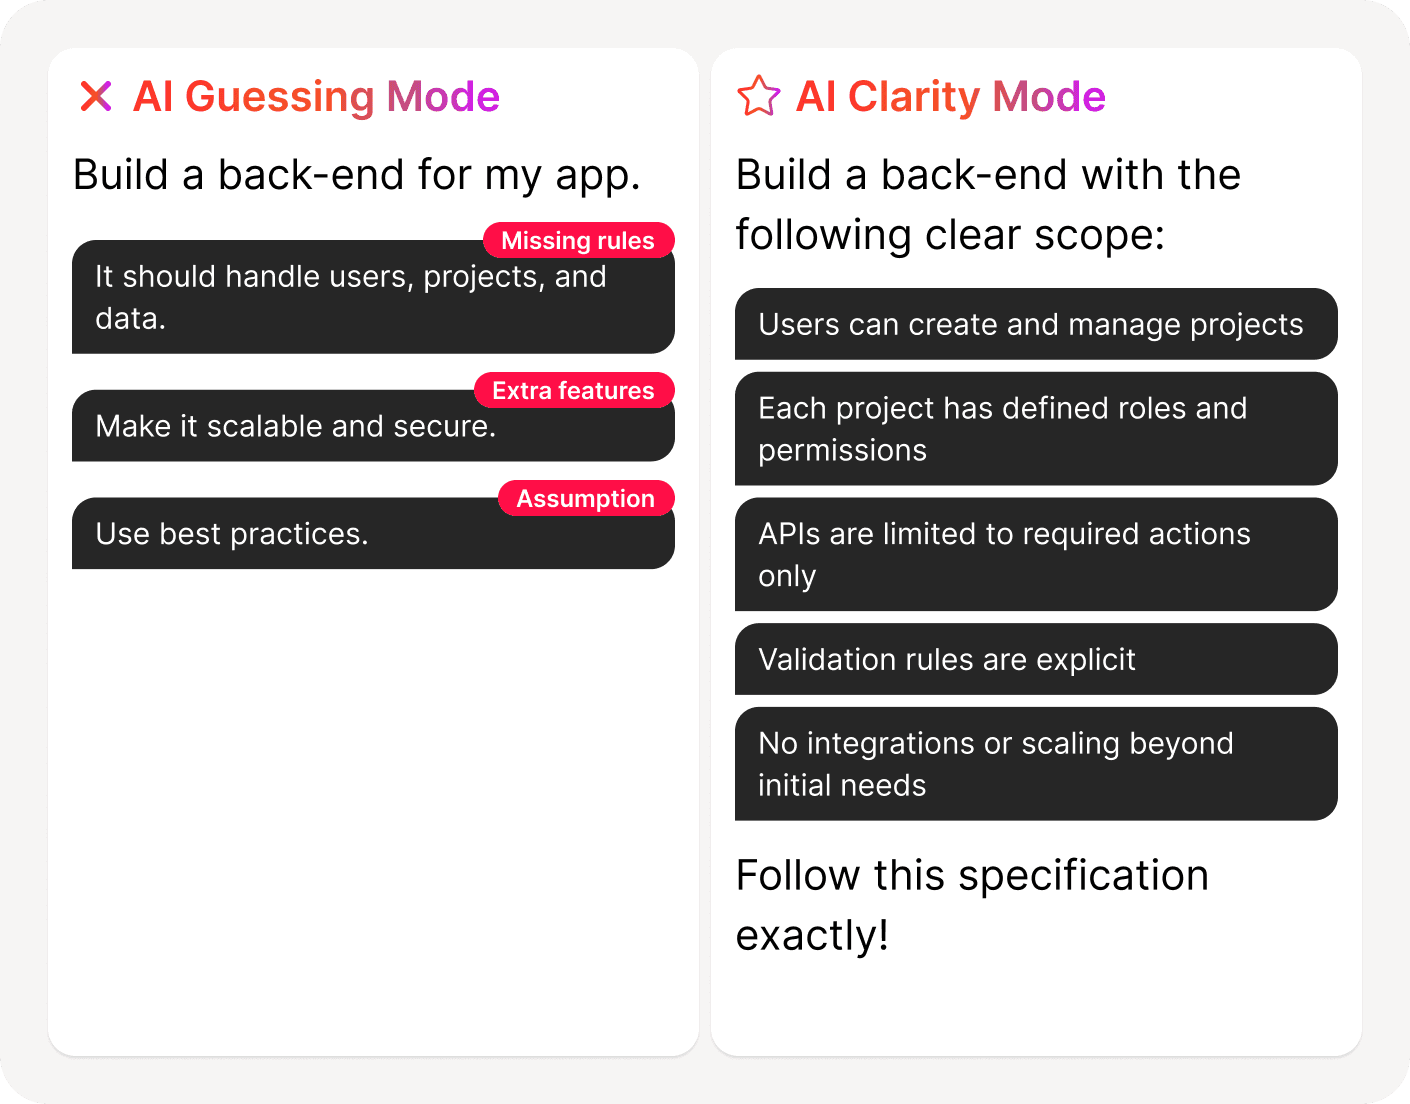Click the Assumption badge
Screen dimensions: 1410x1104
click(585, 499)
